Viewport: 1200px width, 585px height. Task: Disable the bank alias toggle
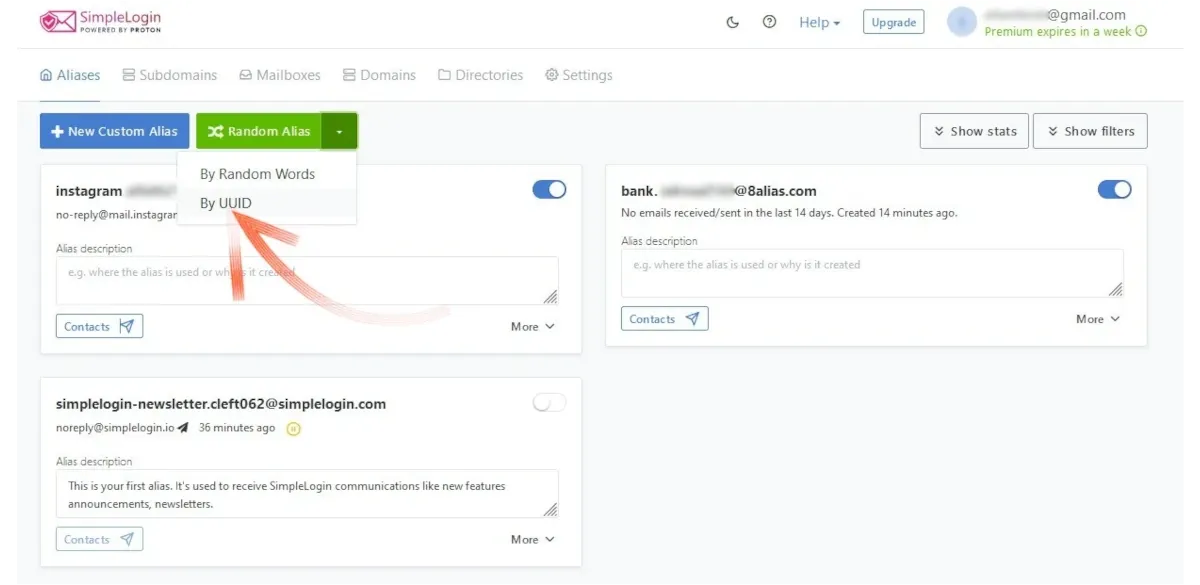pos(1114,189)
